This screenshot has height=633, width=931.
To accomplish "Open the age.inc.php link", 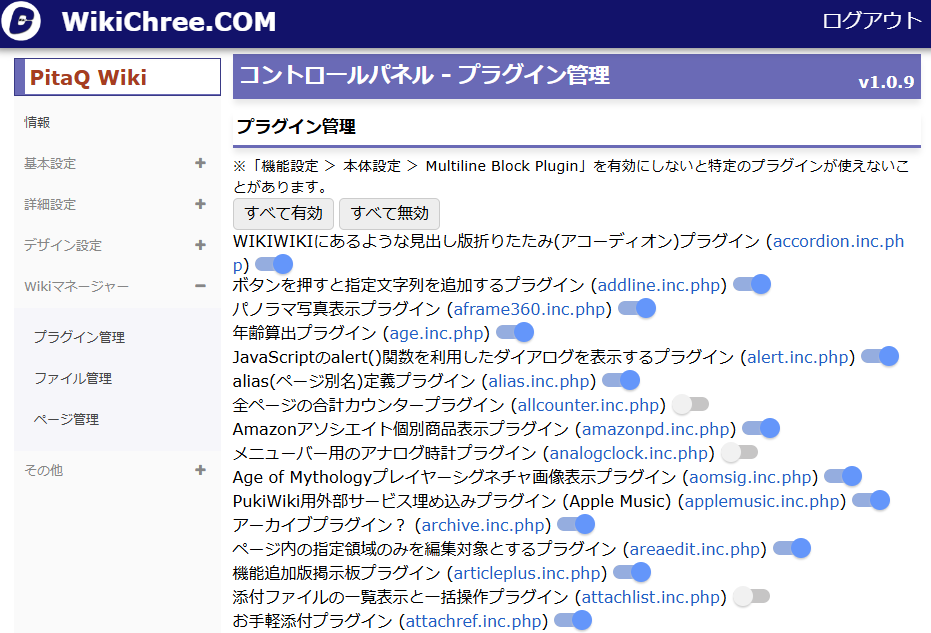I will pyautogui.click(x=436, y=333).
